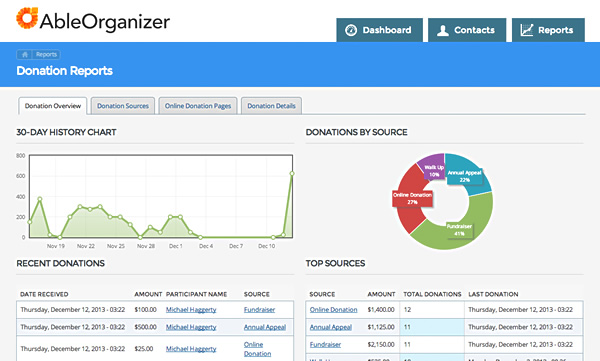Click the Dec 10 axis label
This screenshot has height=361, width=600.
click(267, 246)
